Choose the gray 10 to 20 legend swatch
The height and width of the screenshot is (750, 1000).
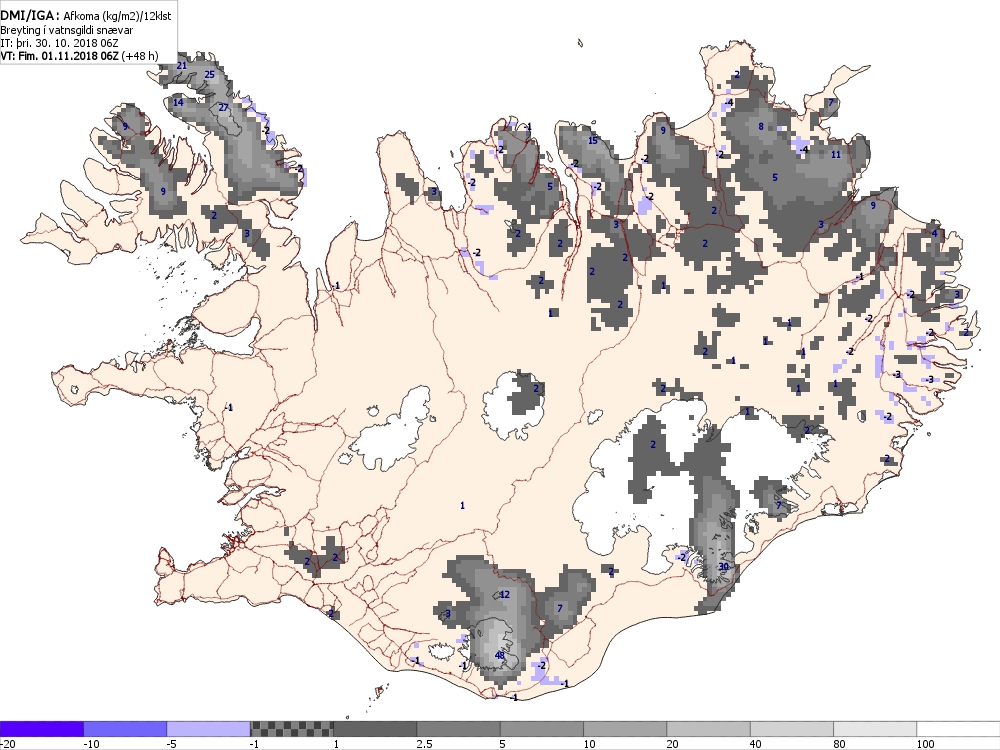pos(625,728)
